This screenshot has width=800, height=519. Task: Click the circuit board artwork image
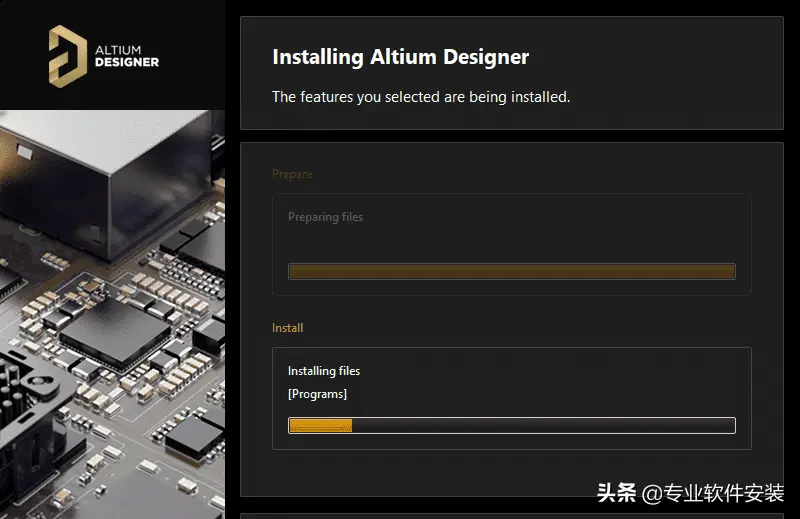tap(112, 314)
